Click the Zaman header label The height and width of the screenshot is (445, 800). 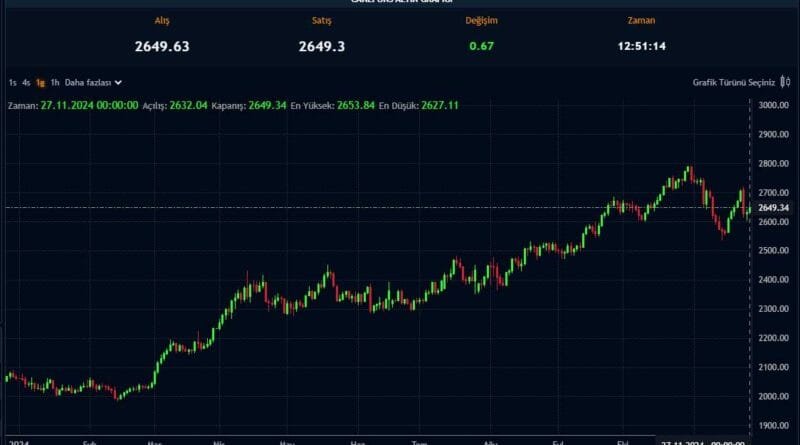pyautogui.click(x=641, y=20)
